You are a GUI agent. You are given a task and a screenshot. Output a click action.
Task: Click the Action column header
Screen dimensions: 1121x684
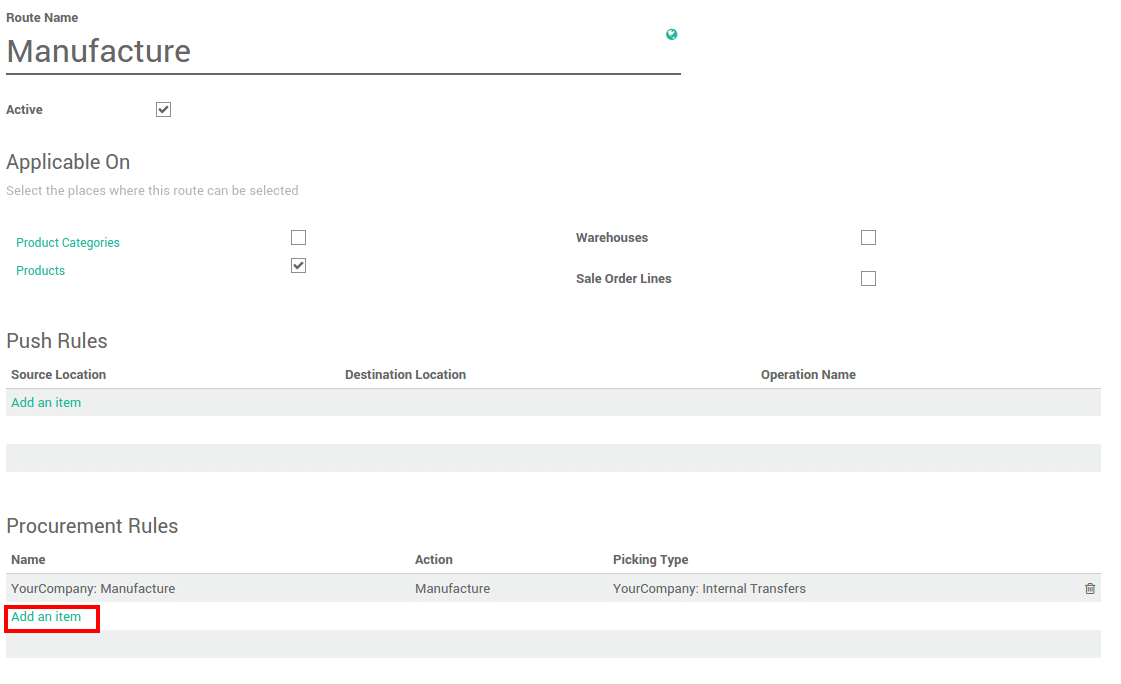pyautogui.click(x=431, y=559)
